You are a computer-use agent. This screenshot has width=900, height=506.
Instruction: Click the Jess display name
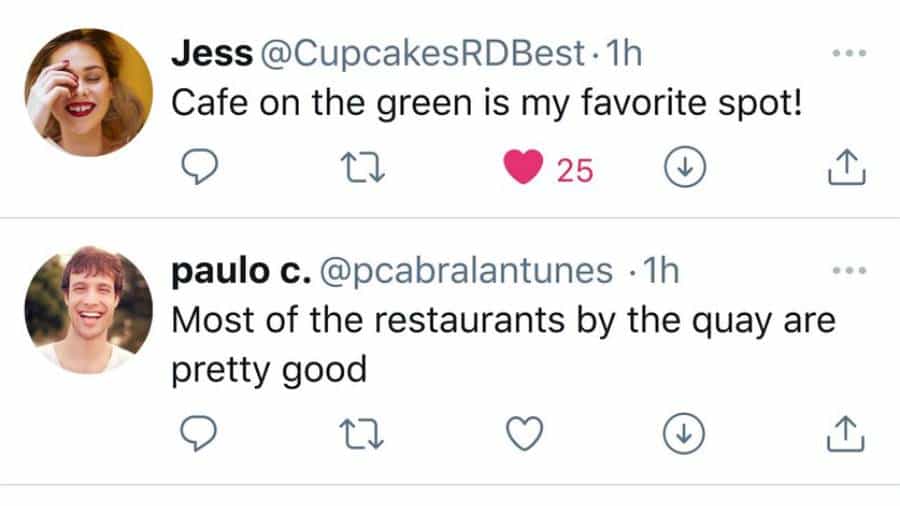click(x=211, y=55)
